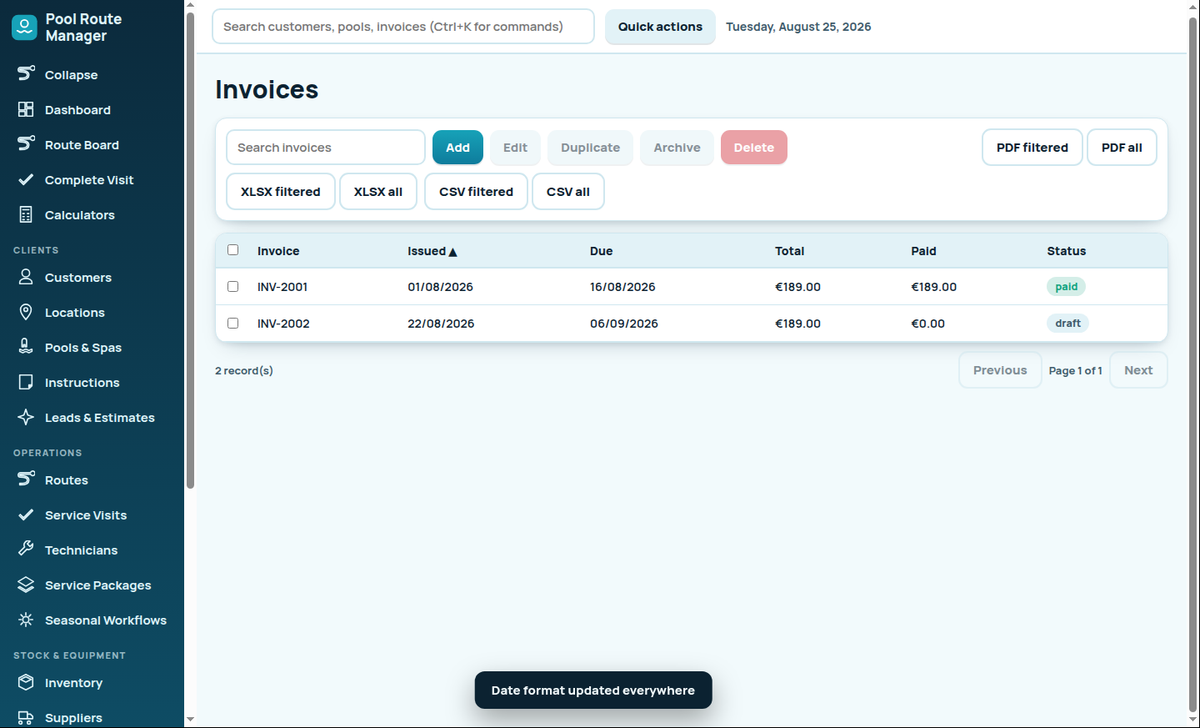Click the paid status badge
This screenshot has height=728, width=1200.
[x=1066, y=287]
